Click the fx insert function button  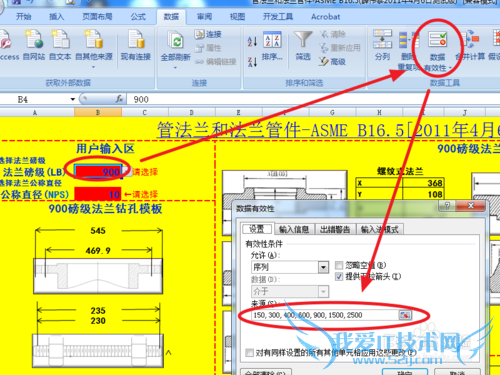(x=119, y=99)
